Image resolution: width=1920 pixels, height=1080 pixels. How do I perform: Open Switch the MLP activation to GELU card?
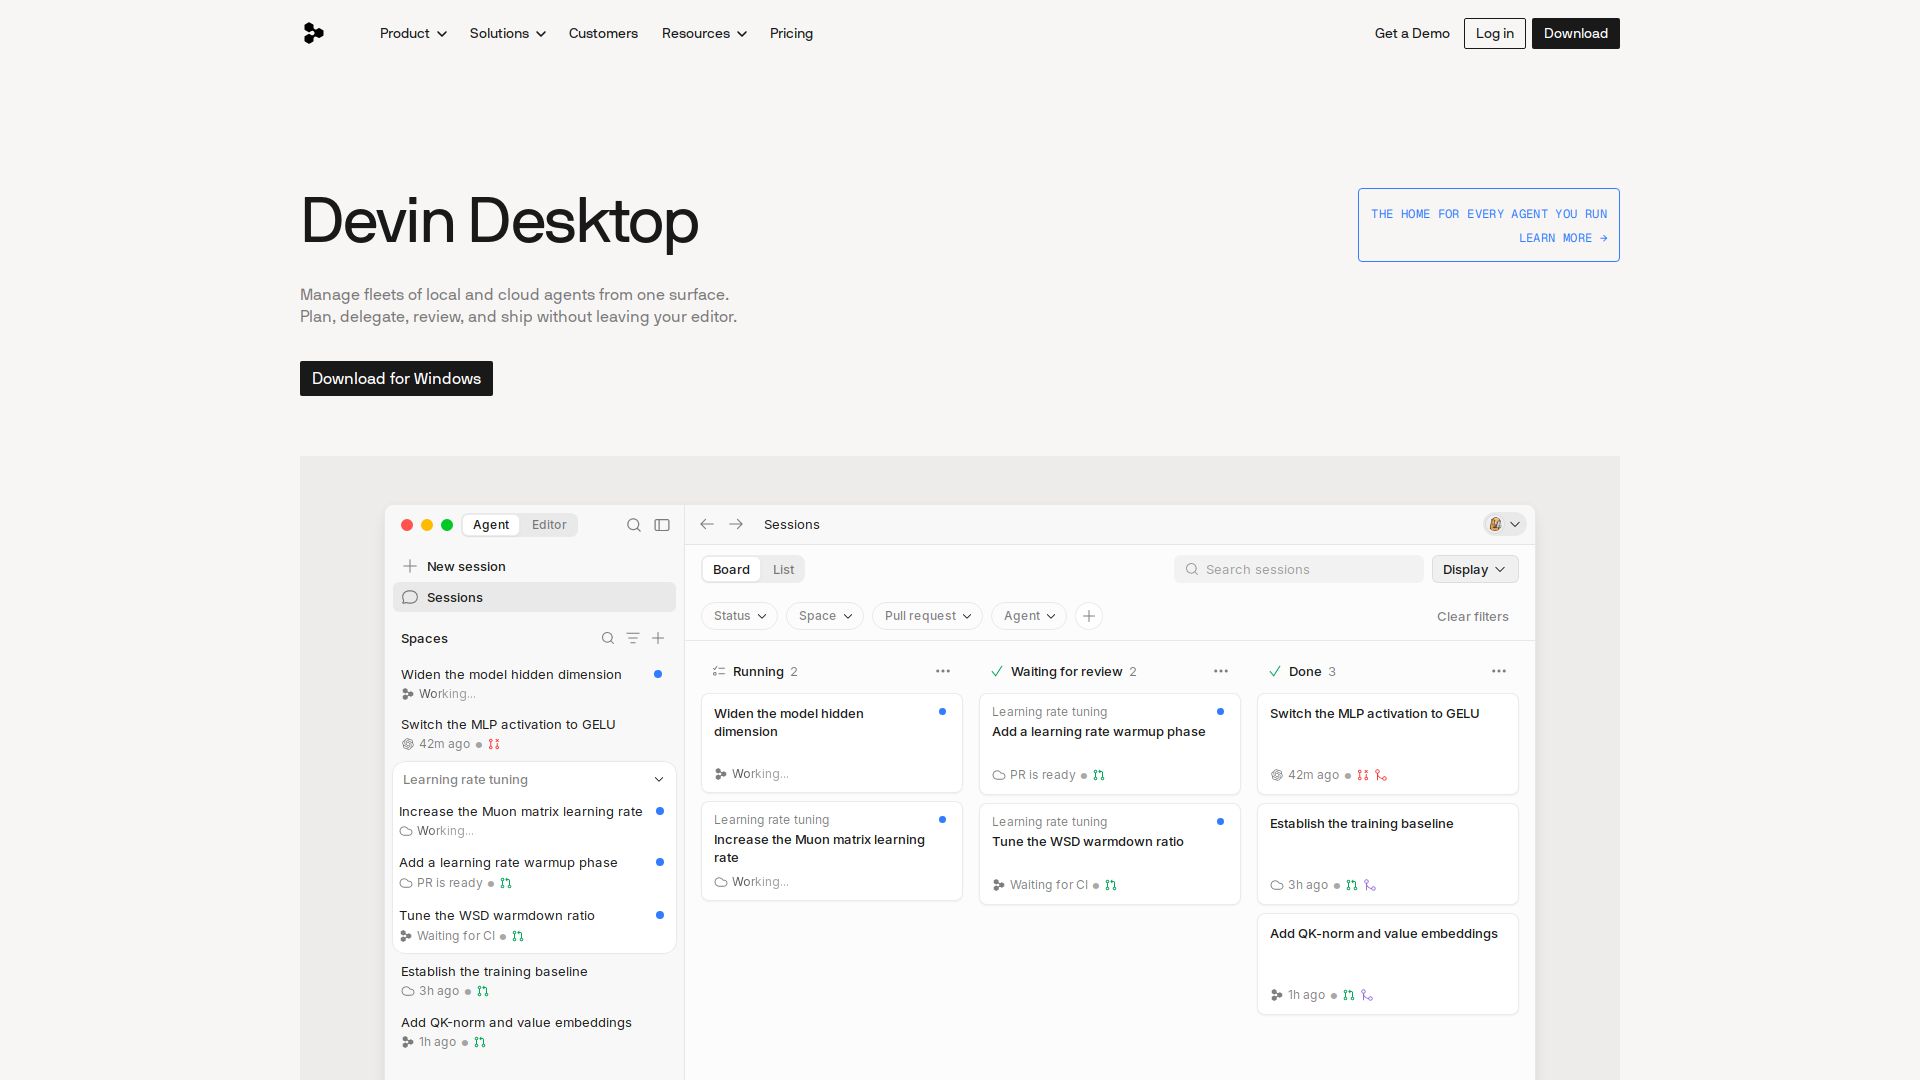(x=1388, y=744)
